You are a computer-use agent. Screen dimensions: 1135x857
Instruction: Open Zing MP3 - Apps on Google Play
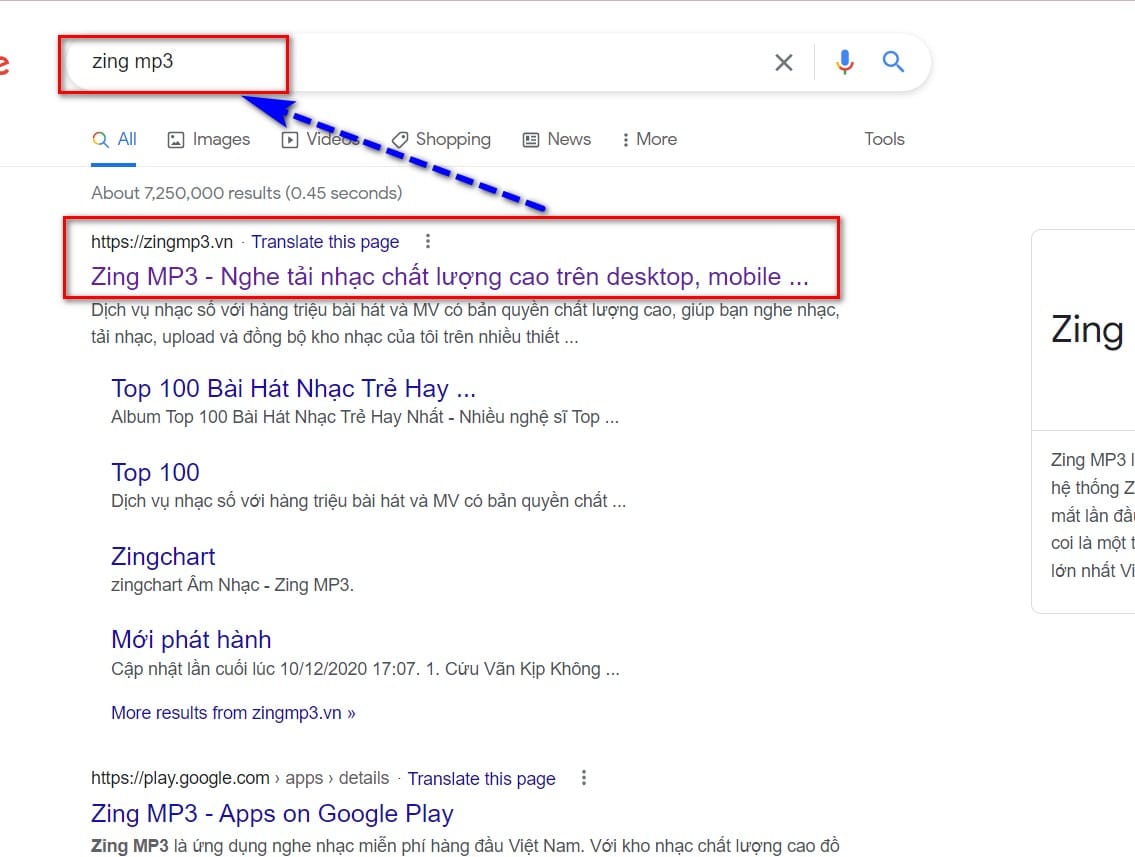[272, 814]
